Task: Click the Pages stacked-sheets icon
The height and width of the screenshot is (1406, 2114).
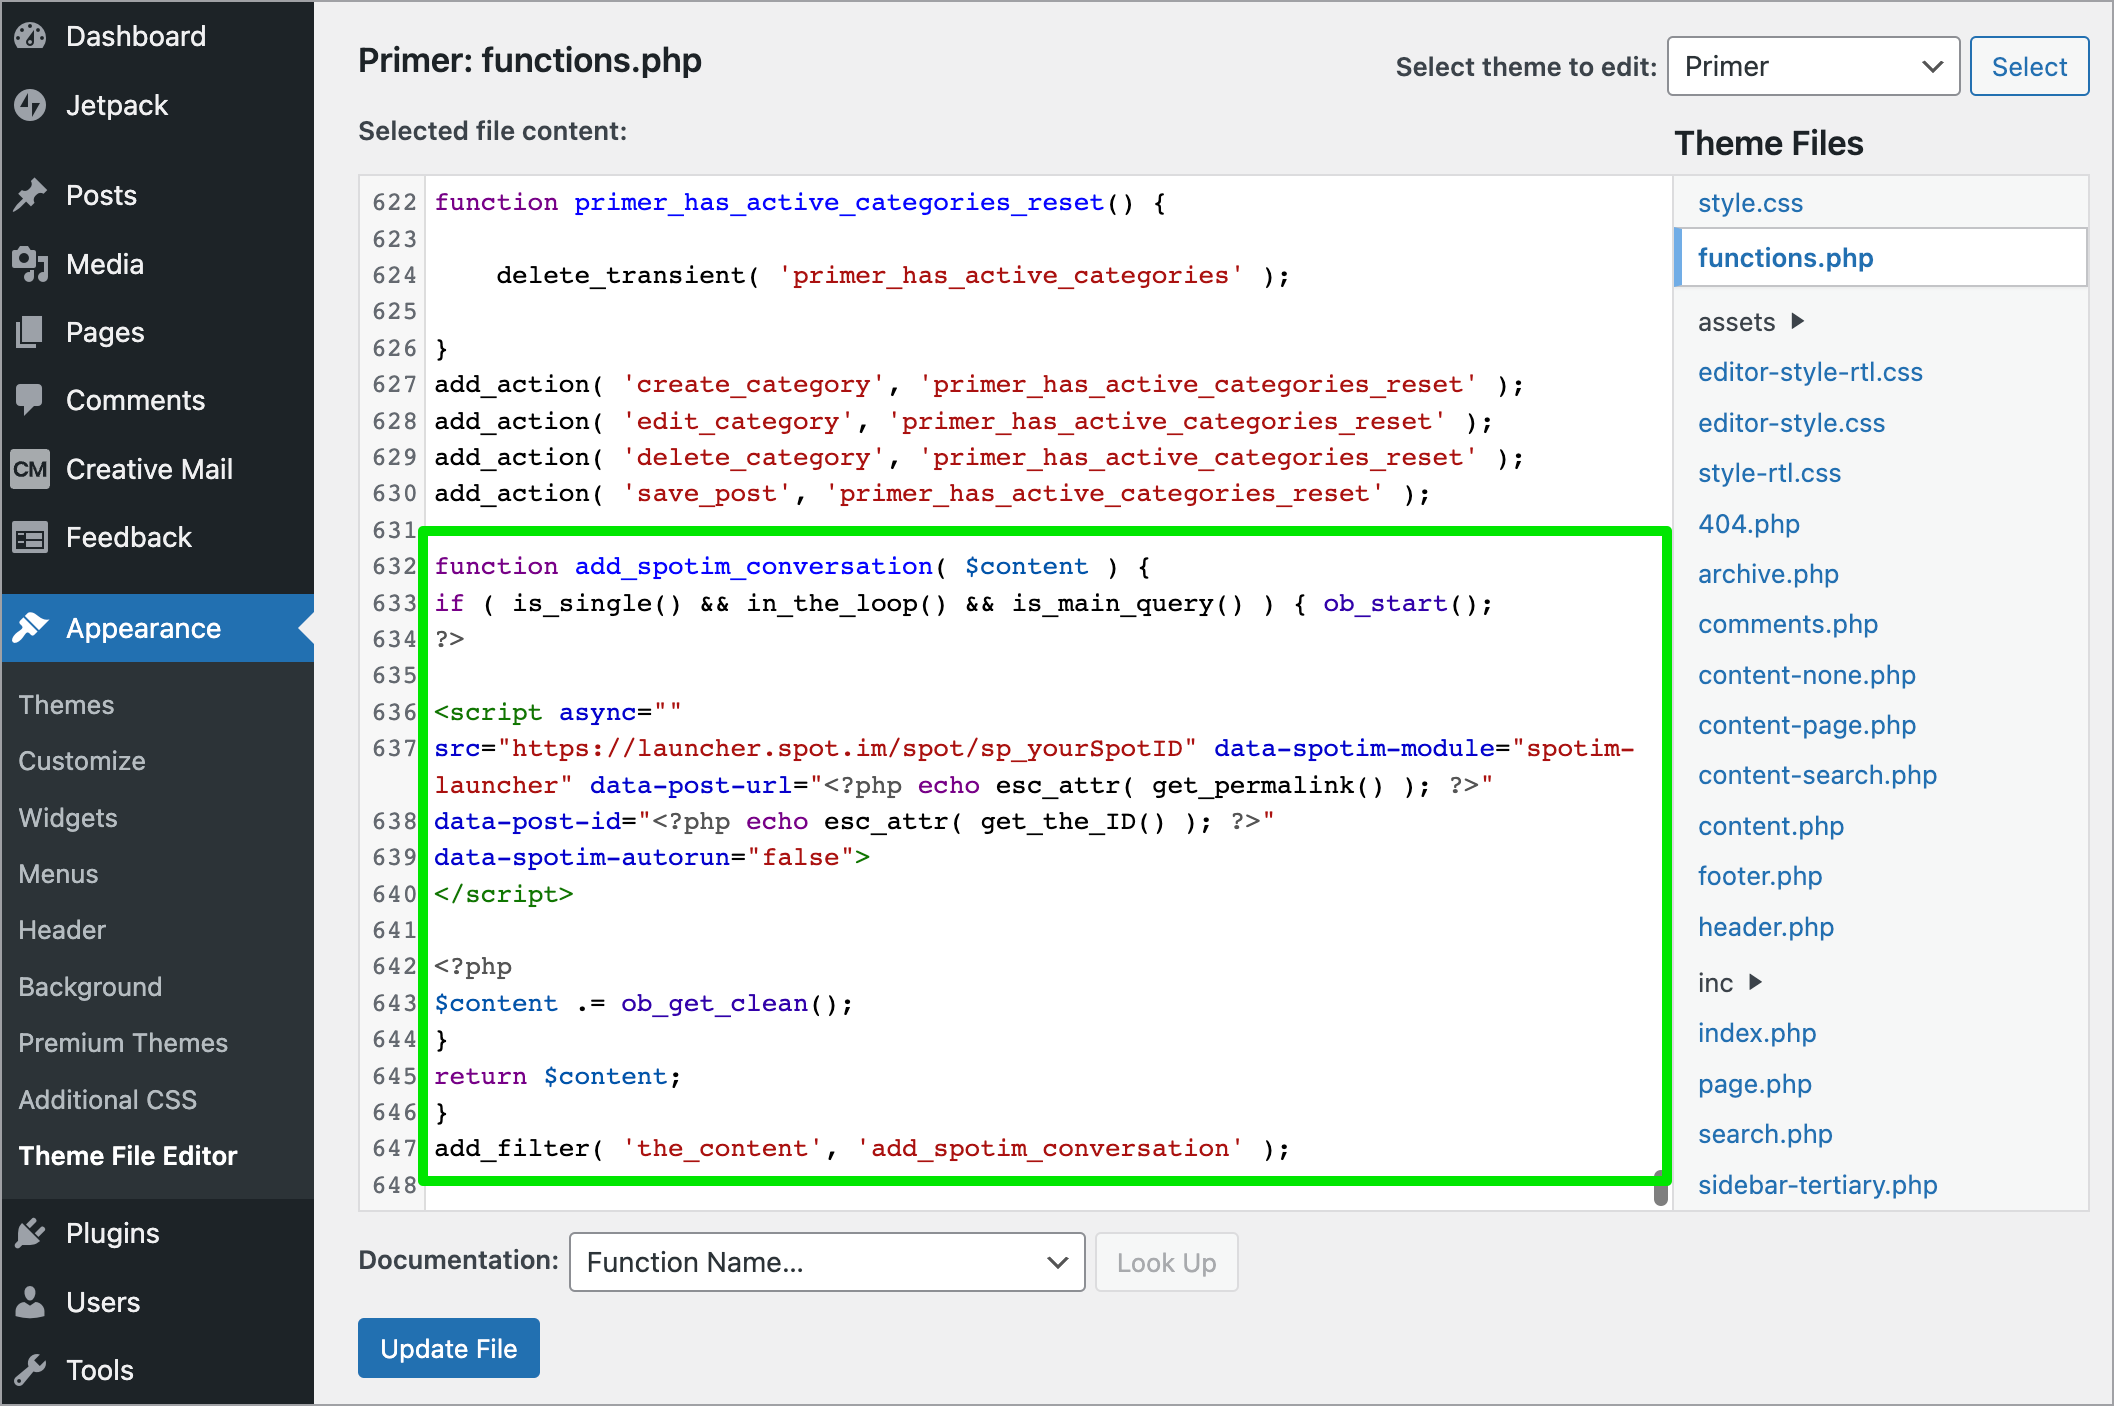Action: pos(30,332)
